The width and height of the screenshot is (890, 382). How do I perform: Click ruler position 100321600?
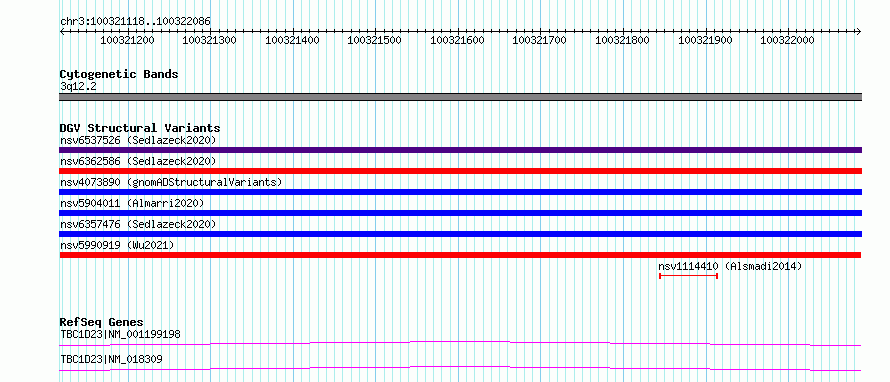coord(457,40)
